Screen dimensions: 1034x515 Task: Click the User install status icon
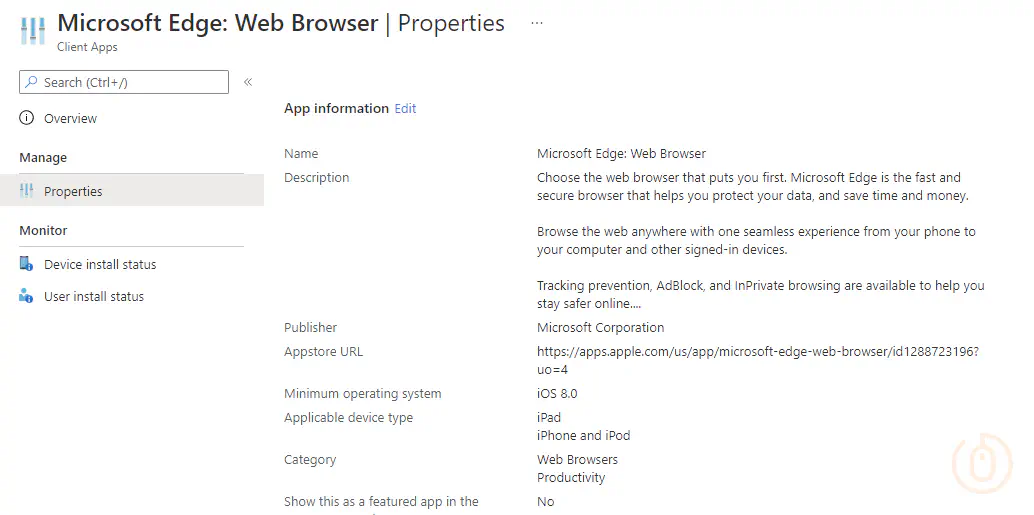[x=27, y=296]
